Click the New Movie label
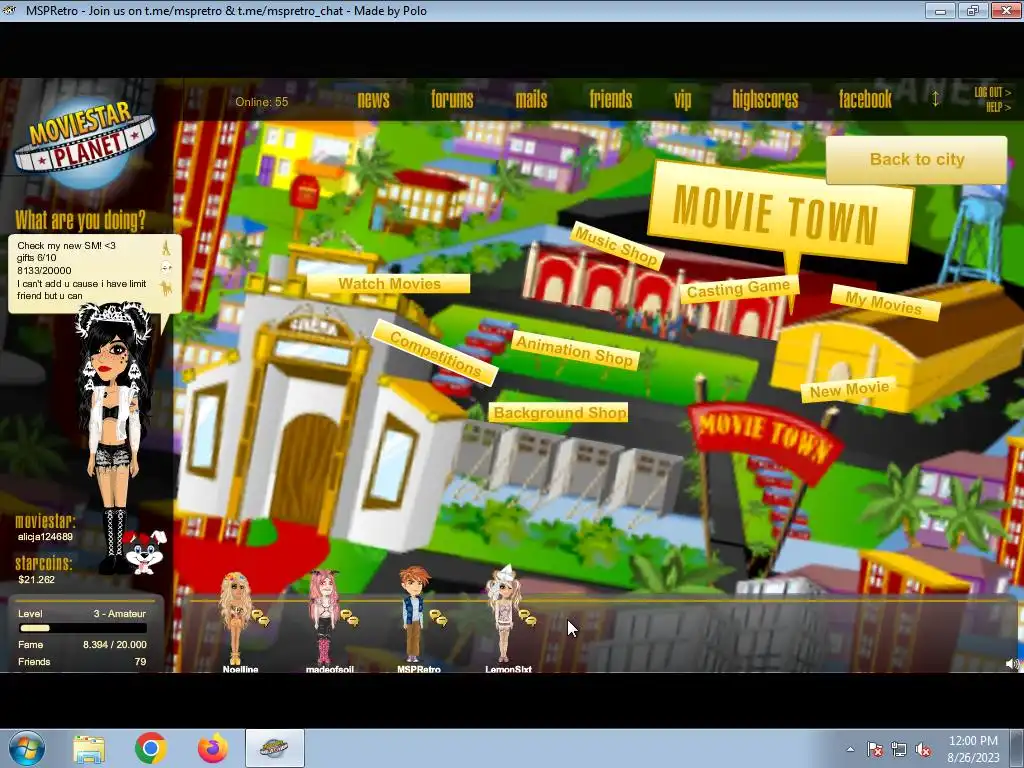 pyautogui.click(x=849, y=389)
